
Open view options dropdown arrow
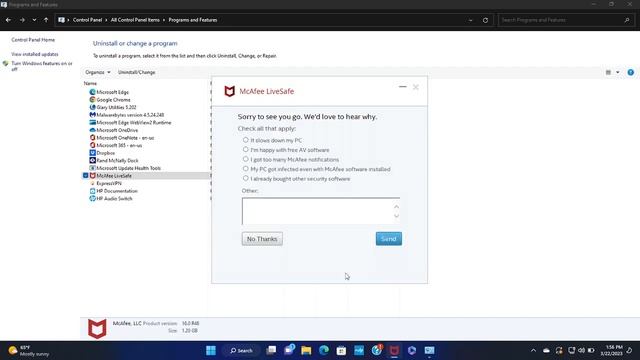click(x=618, y=72)
